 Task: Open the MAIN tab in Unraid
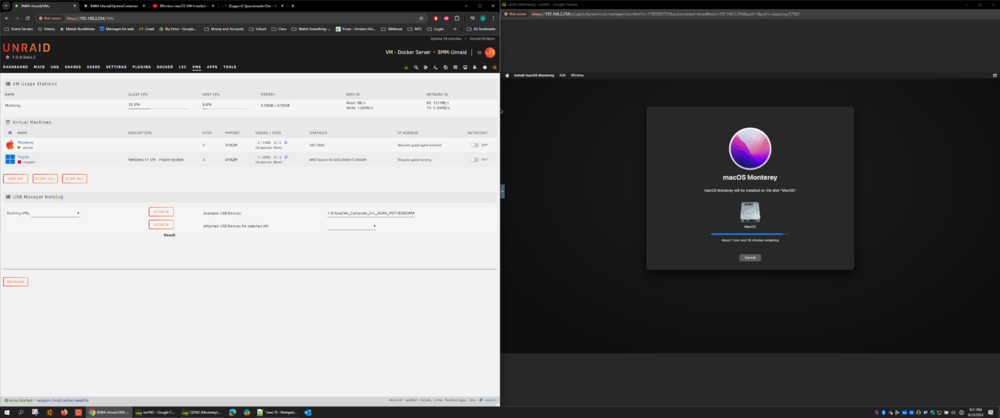(39, 67)
